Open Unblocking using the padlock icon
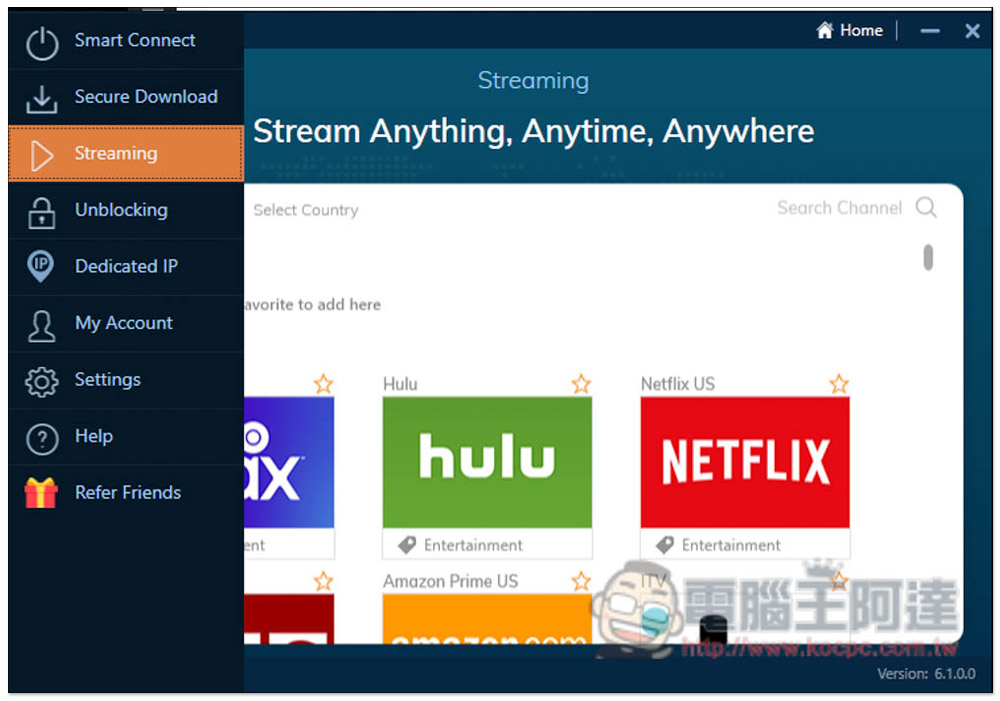Image resolution: width=1000 pixels, height=701 pixels. pos(41,212)
